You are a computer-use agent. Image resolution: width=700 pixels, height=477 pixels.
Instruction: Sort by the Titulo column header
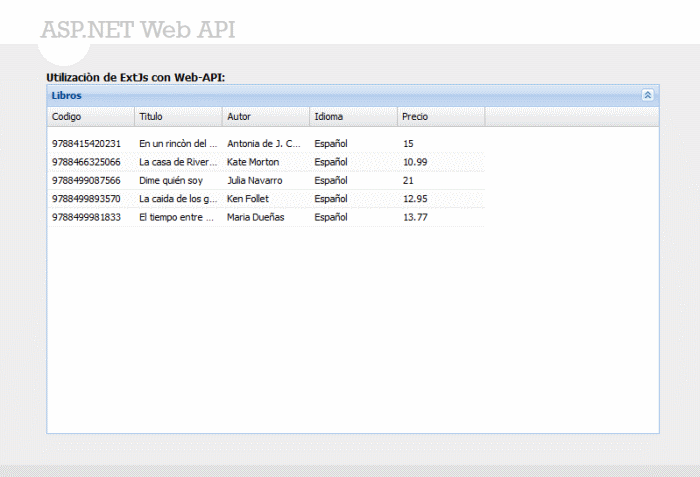179,117
